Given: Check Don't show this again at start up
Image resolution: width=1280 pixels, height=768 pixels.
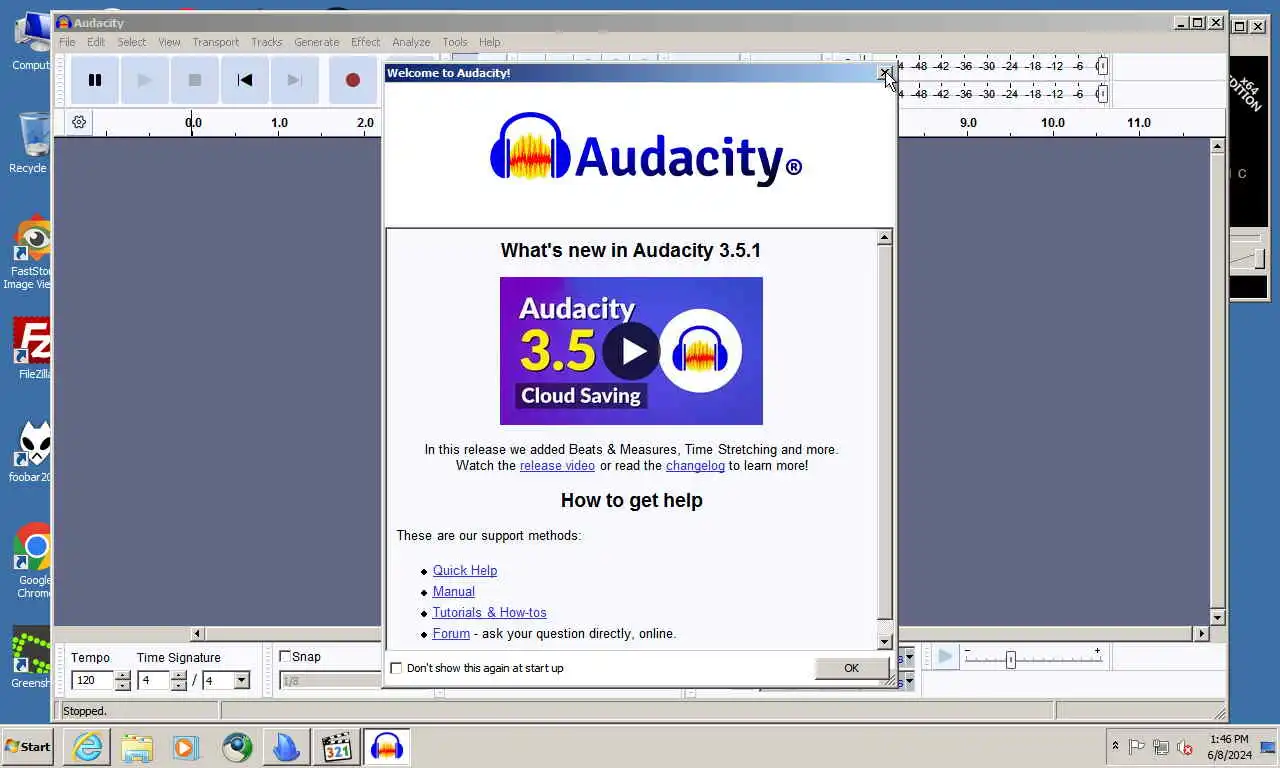Looking at the screenshot, I should point(396,668).
